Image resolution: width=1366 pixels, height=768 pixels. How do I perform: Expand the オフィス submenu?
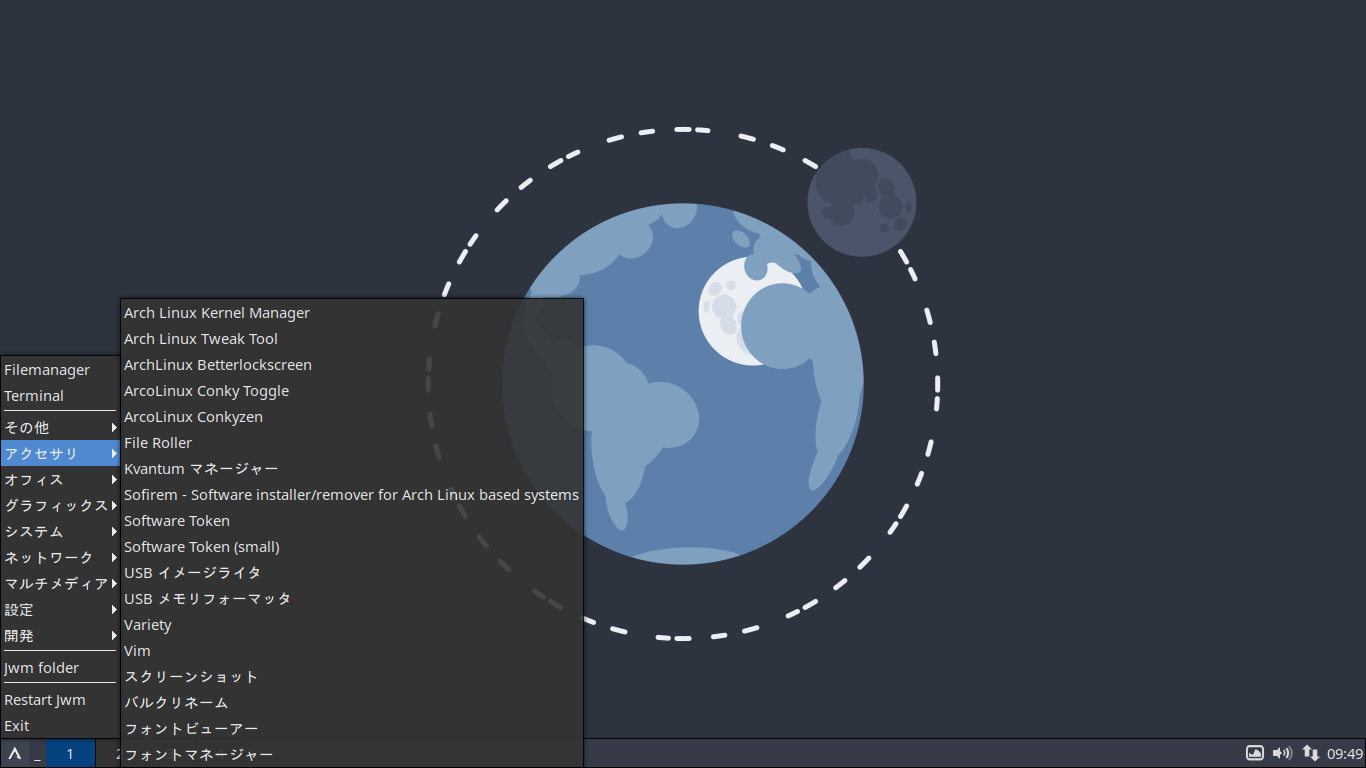point(60,480)
